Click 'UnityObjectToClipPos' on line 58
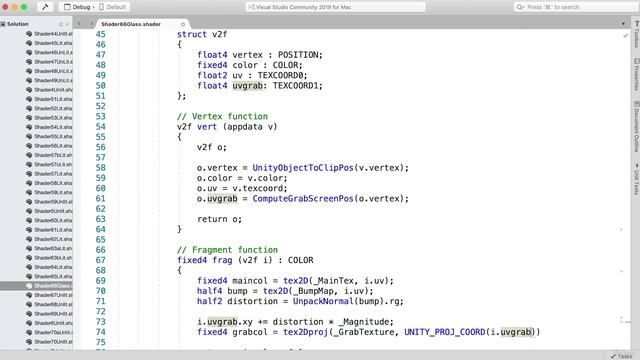 coord(303,168)
